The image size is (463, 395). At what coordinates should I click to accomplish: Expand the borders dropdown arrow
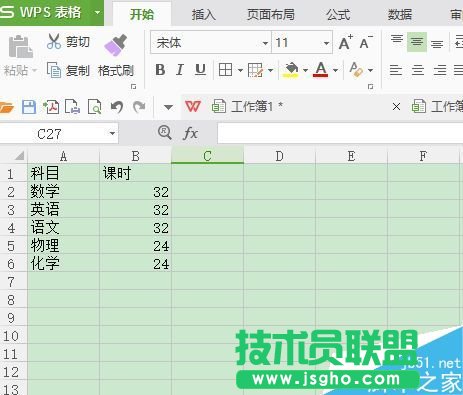click(x=240, y=70)
